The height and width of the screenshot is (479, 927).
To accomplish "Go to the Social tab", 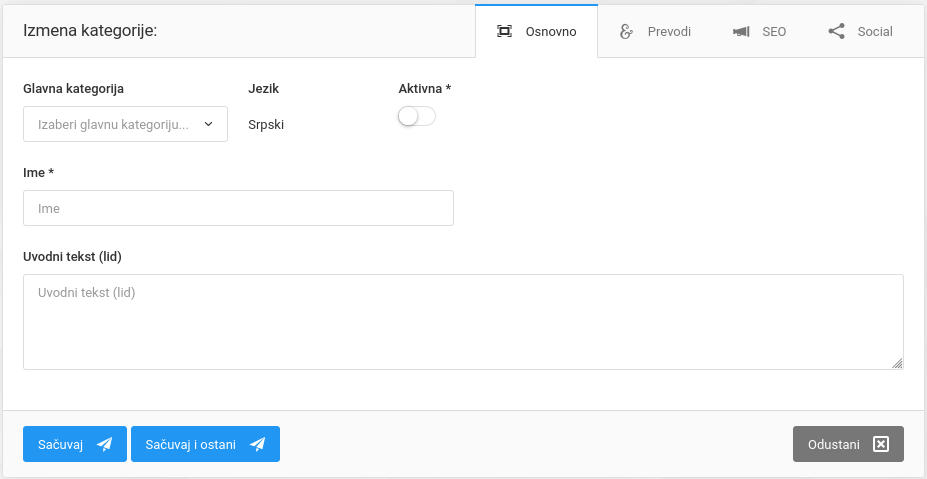I will 875,31.
